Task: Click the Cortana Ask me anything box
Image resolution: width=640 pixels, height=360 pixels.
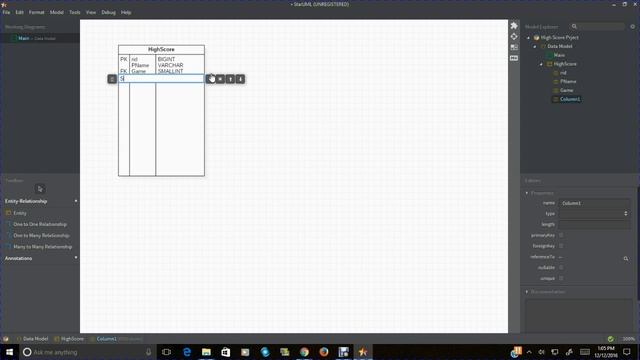Action: pos(87,352)
